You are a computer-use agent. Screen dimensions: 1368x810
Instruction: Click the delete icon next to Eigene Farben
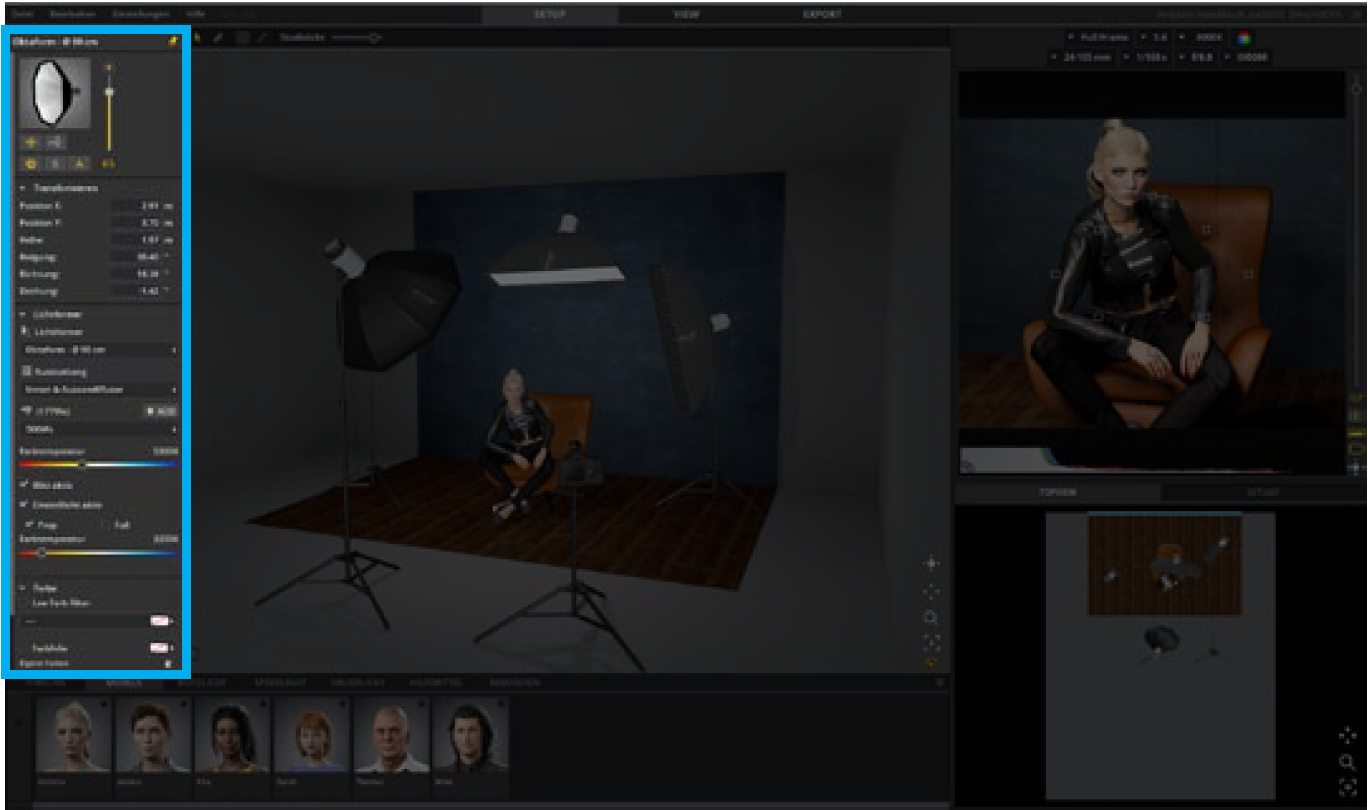167,663
